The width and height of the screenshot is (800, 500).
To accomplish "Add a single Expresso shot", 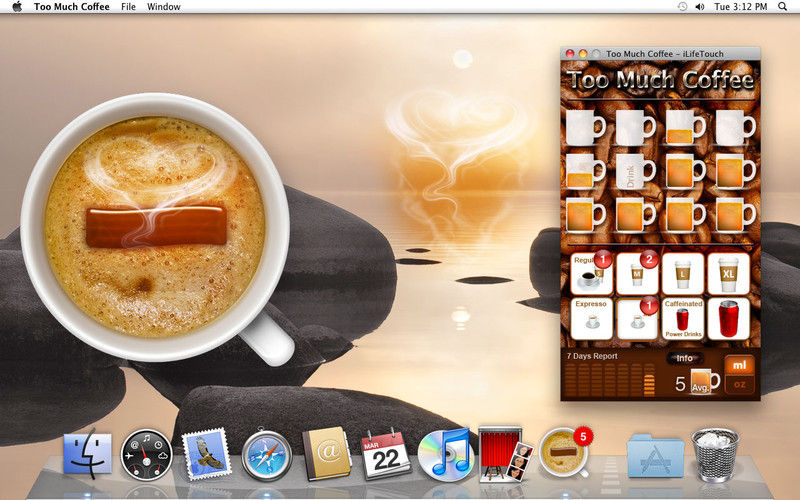I will click(x=591, y=319).
